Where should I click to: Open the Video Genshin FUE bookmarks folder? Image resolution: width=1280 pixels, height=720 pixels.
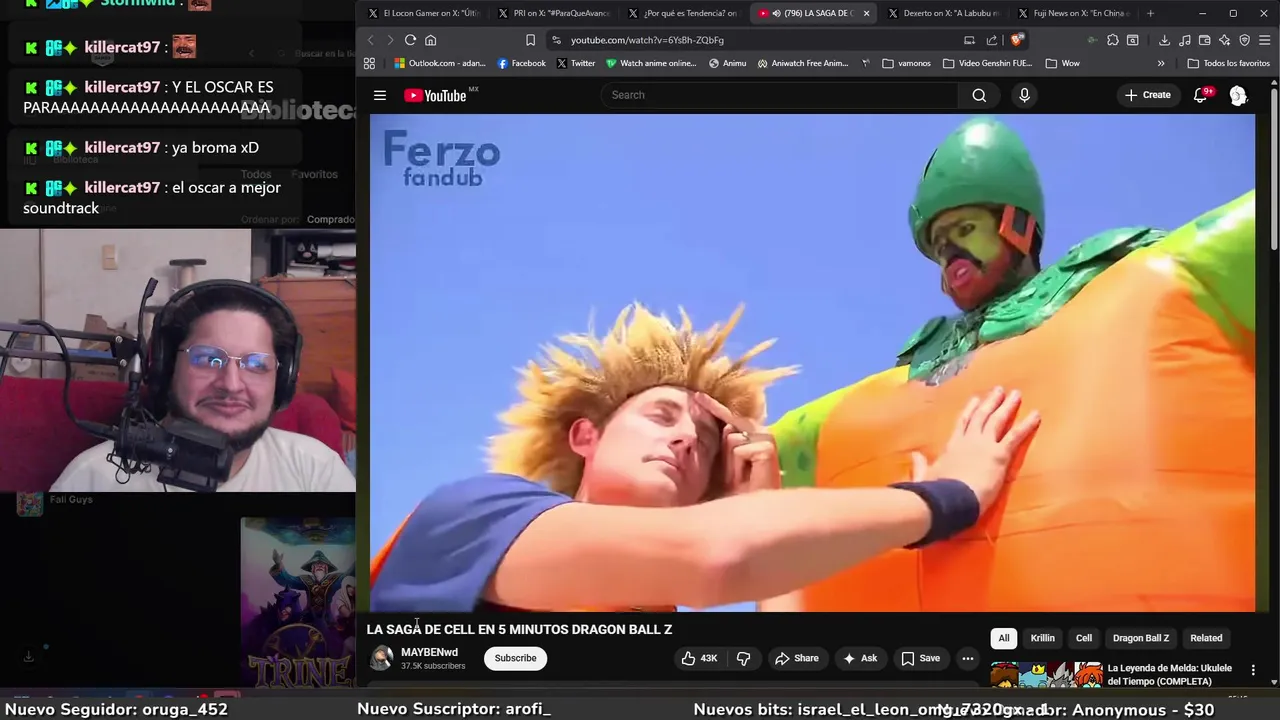pos(987,63)
